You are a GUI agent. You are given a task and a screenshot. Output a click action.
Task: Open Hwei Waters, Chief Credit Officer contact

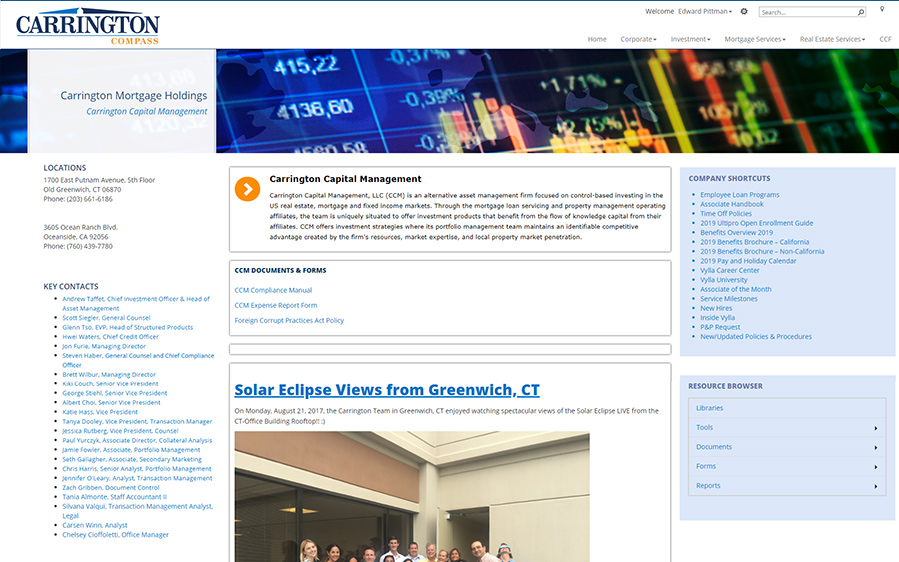click(x=110, y=337)
